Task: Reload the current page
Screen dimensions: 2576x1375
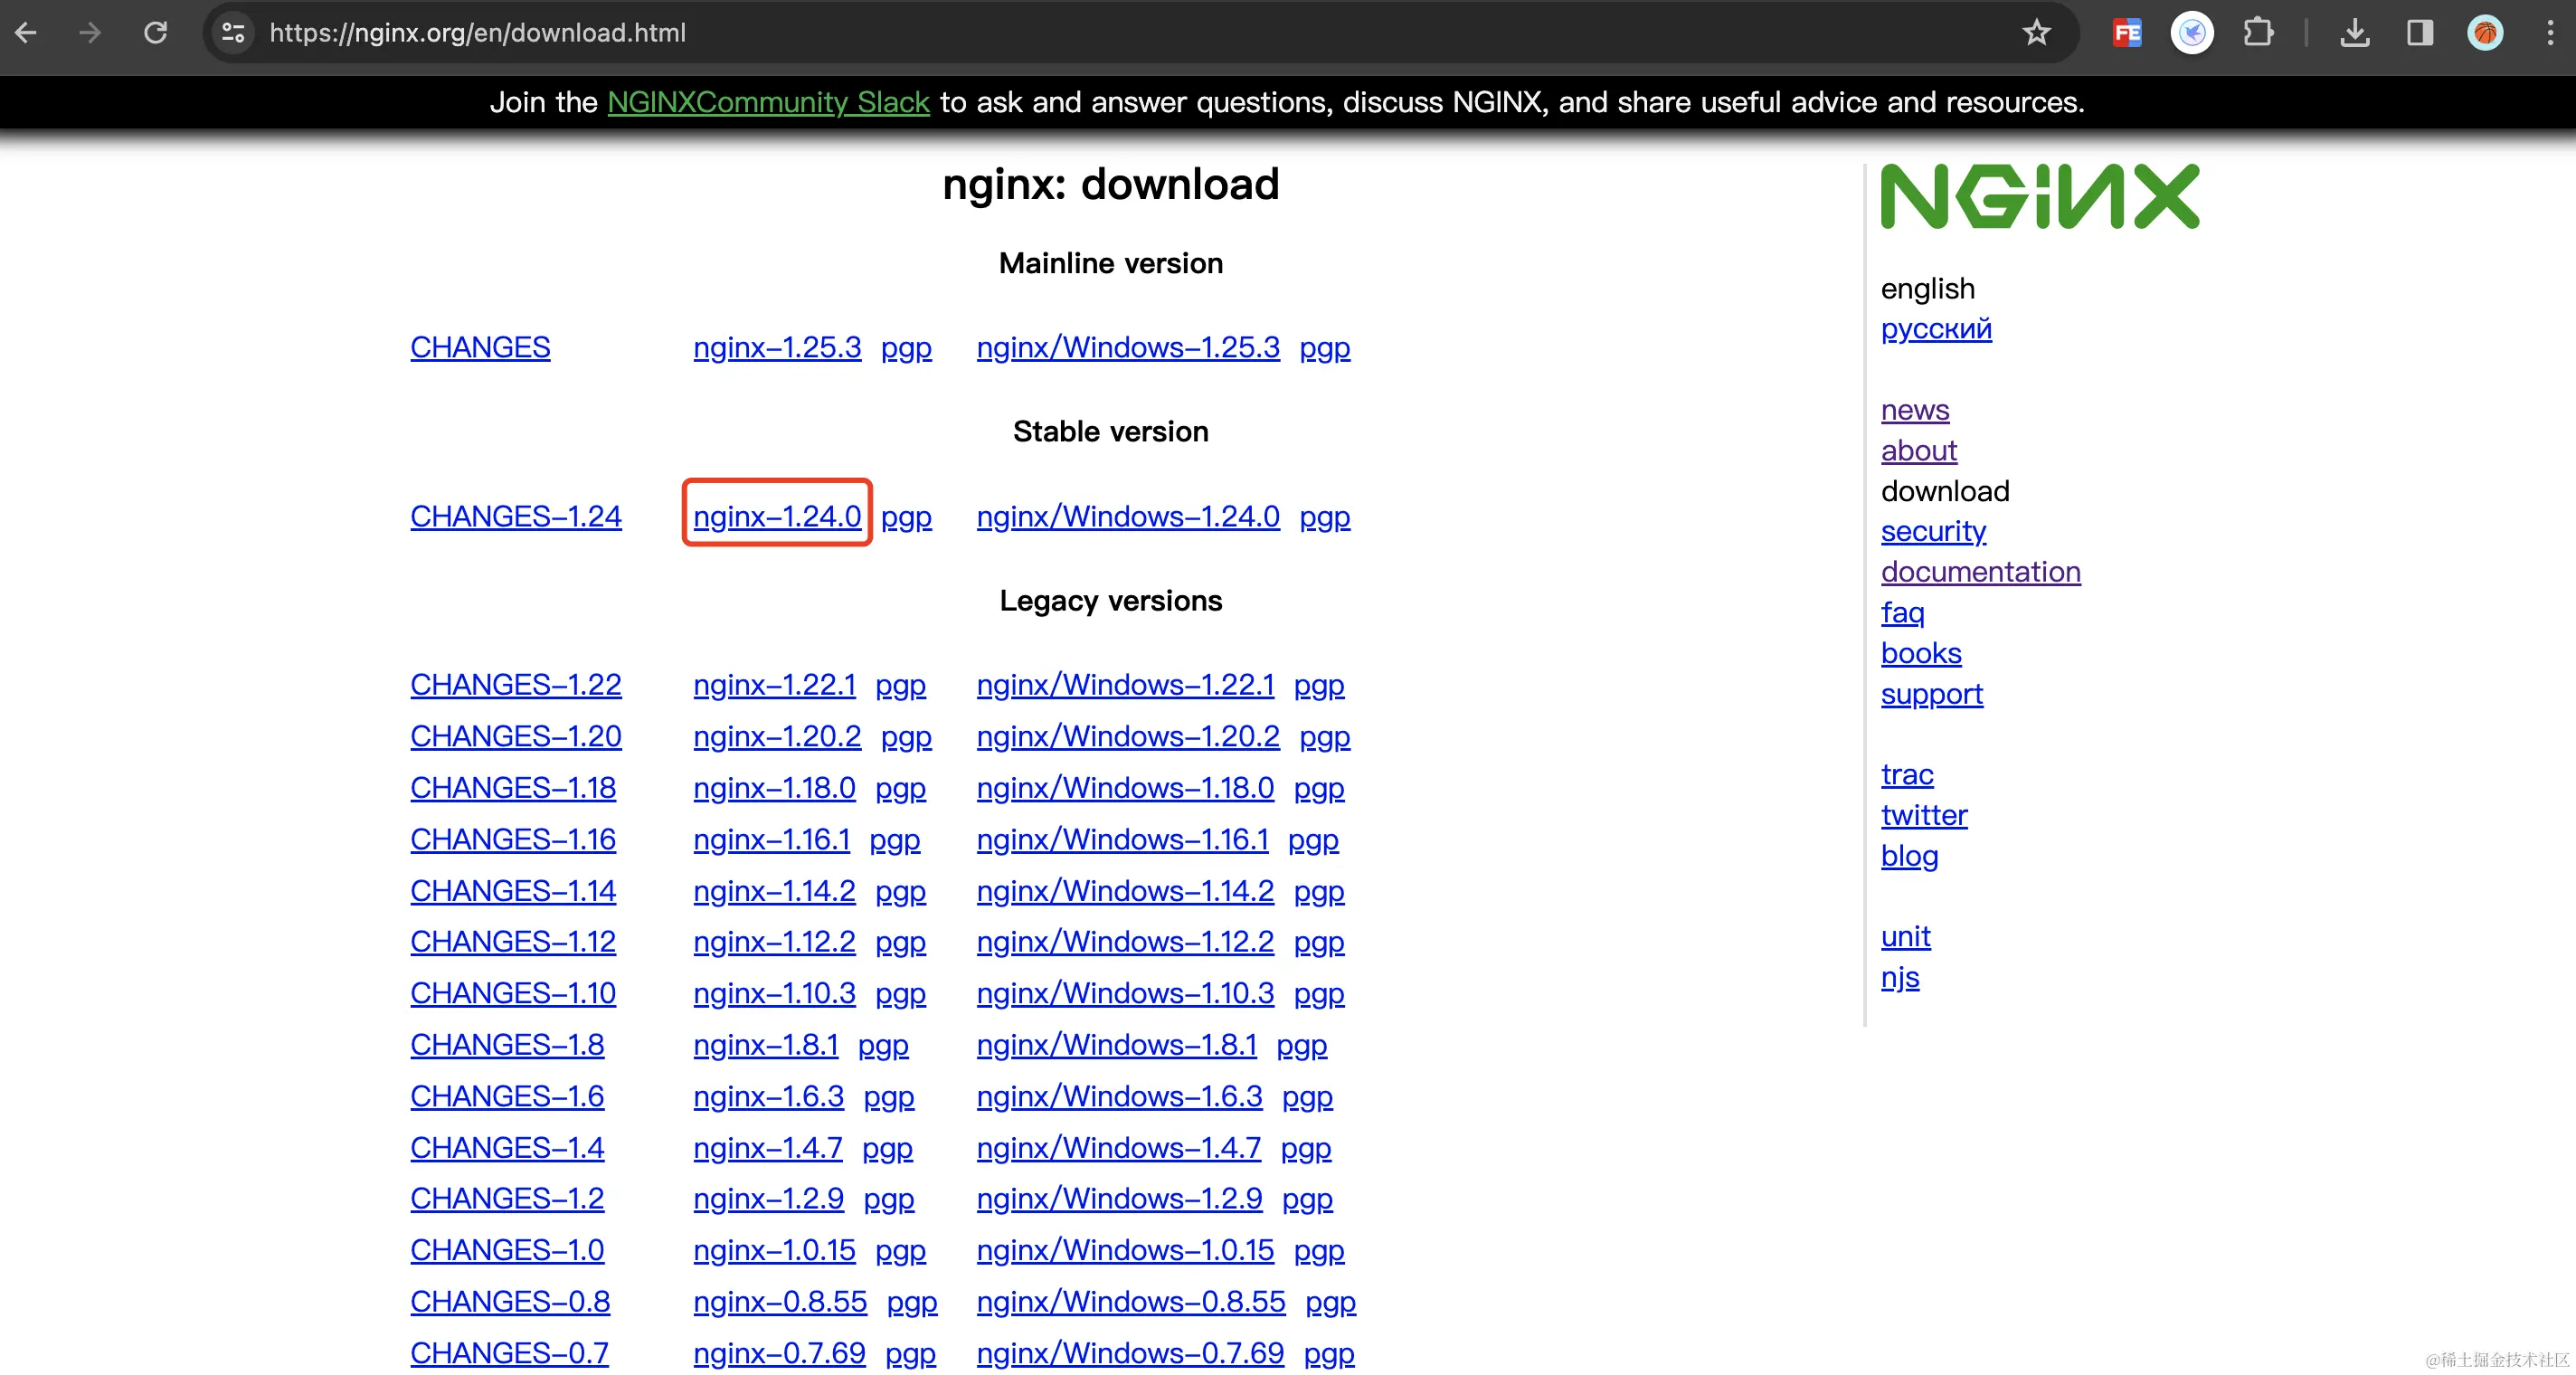Action: click(x=156, y=32)
